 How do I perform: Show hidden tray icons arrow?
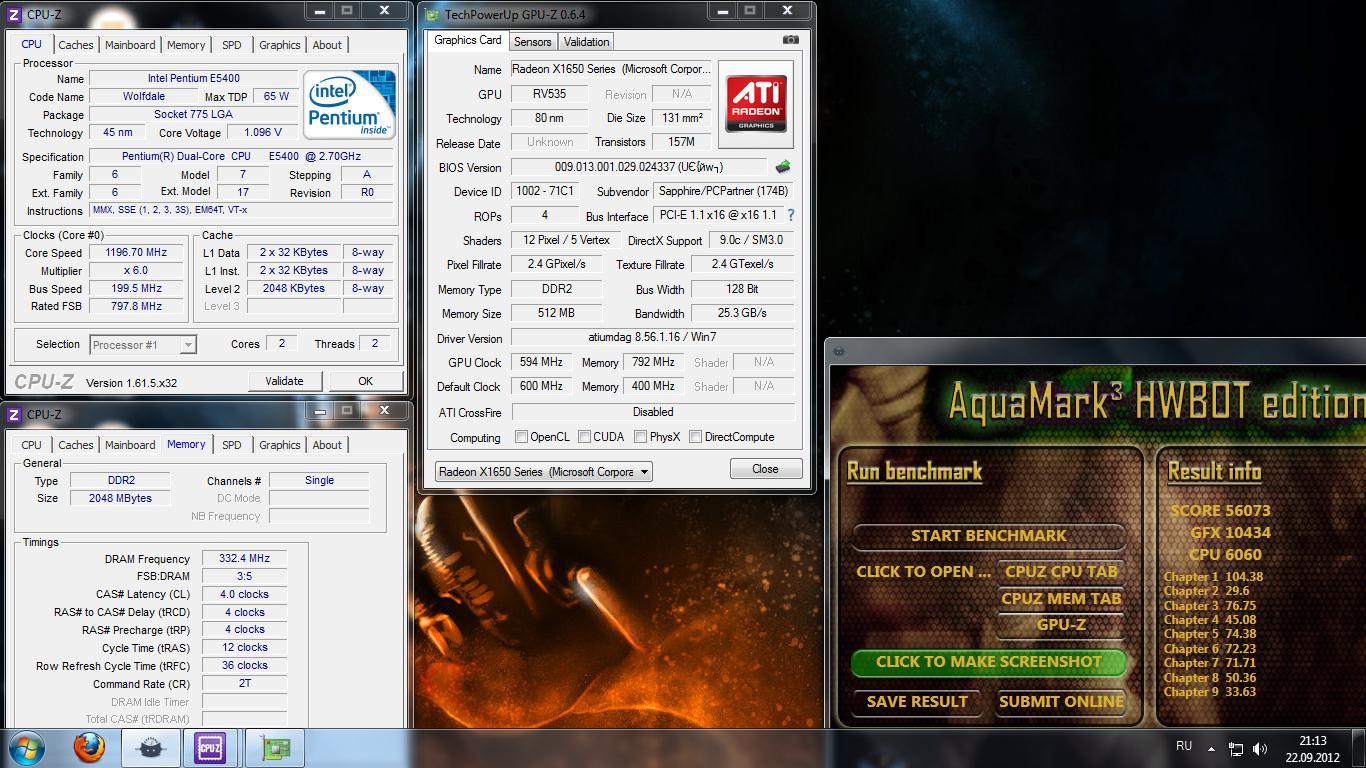point(1211,748)
